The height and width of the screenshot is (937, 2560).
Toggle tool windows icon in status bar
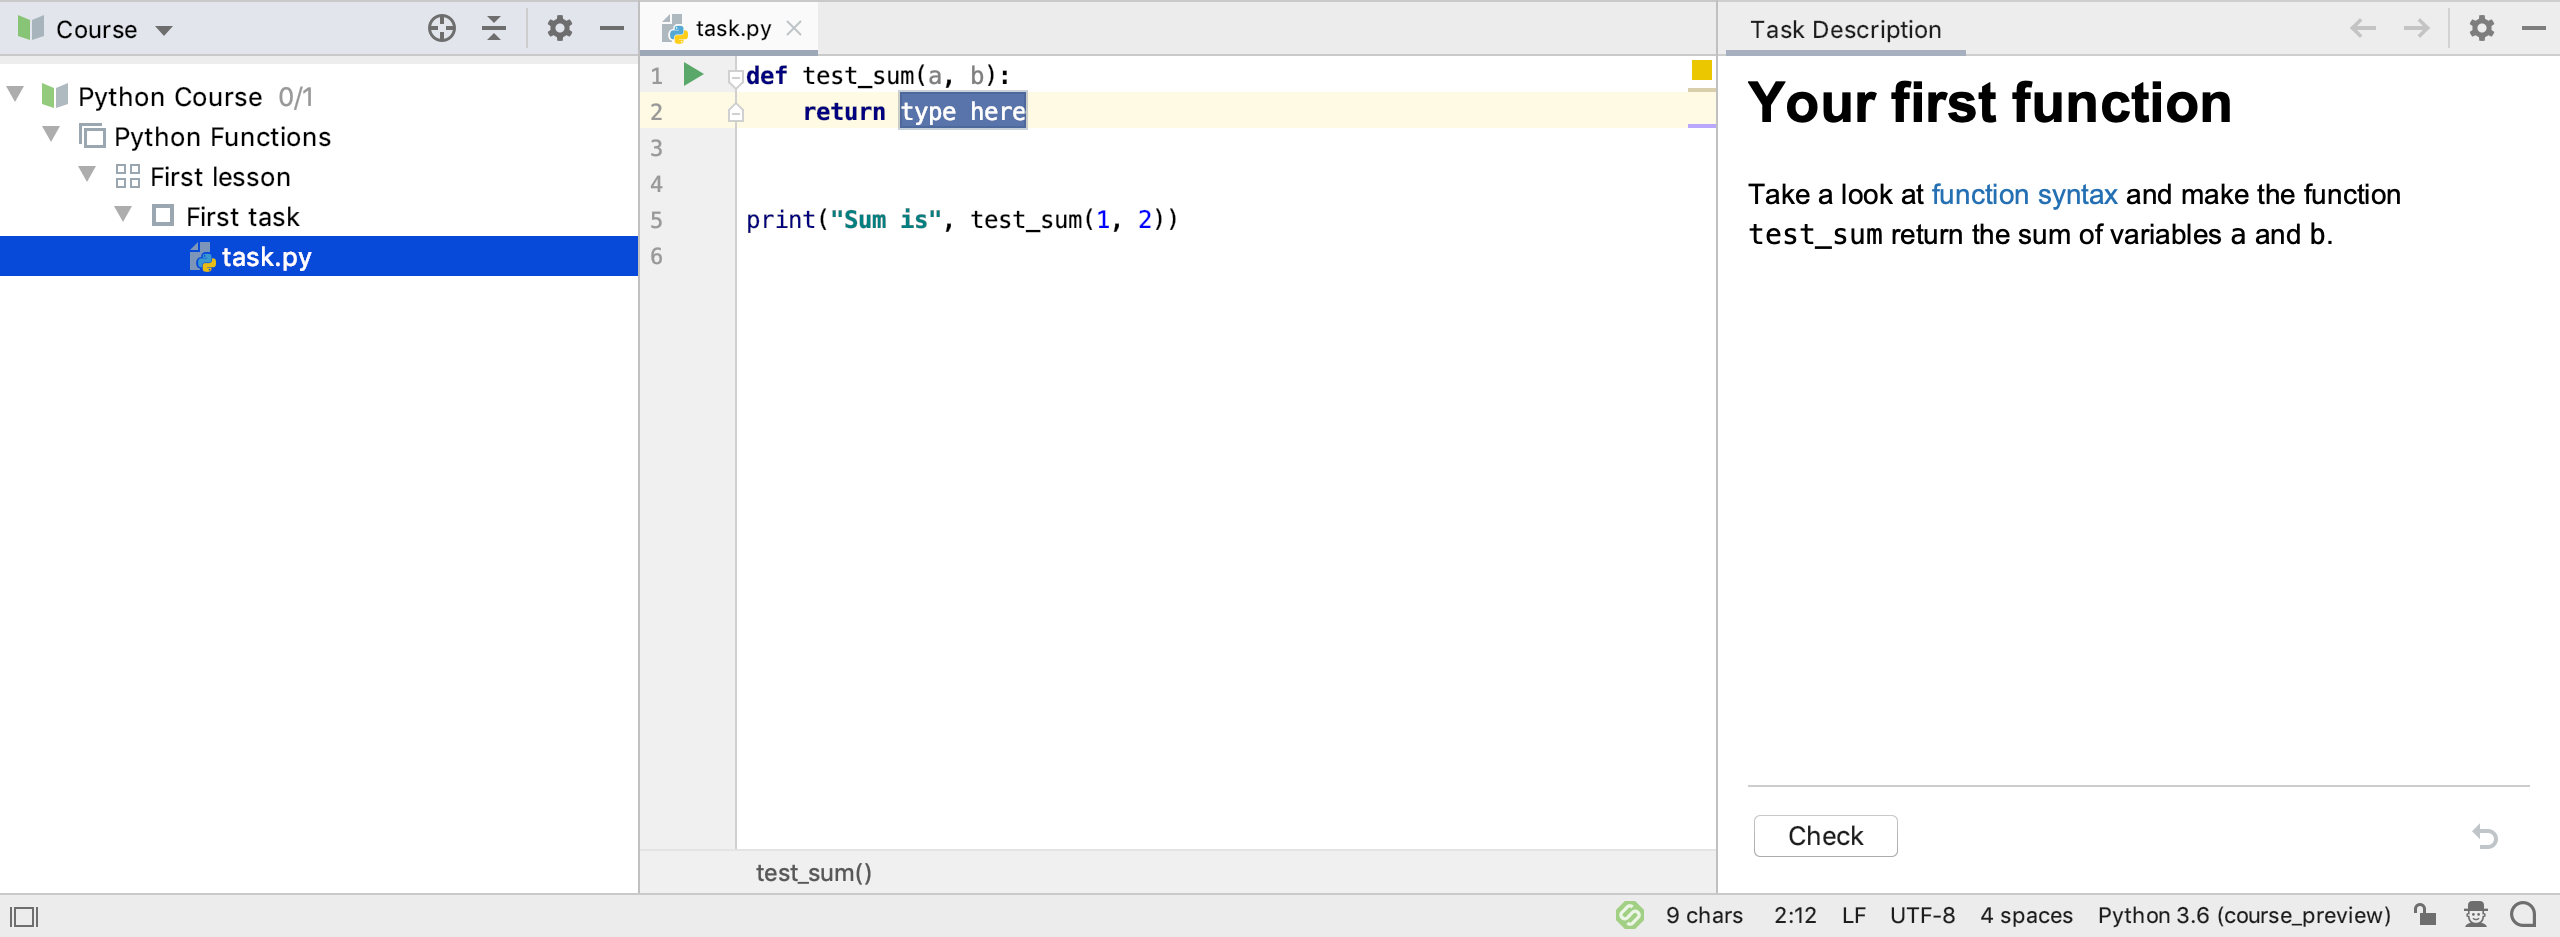click(x=24, y=916)
